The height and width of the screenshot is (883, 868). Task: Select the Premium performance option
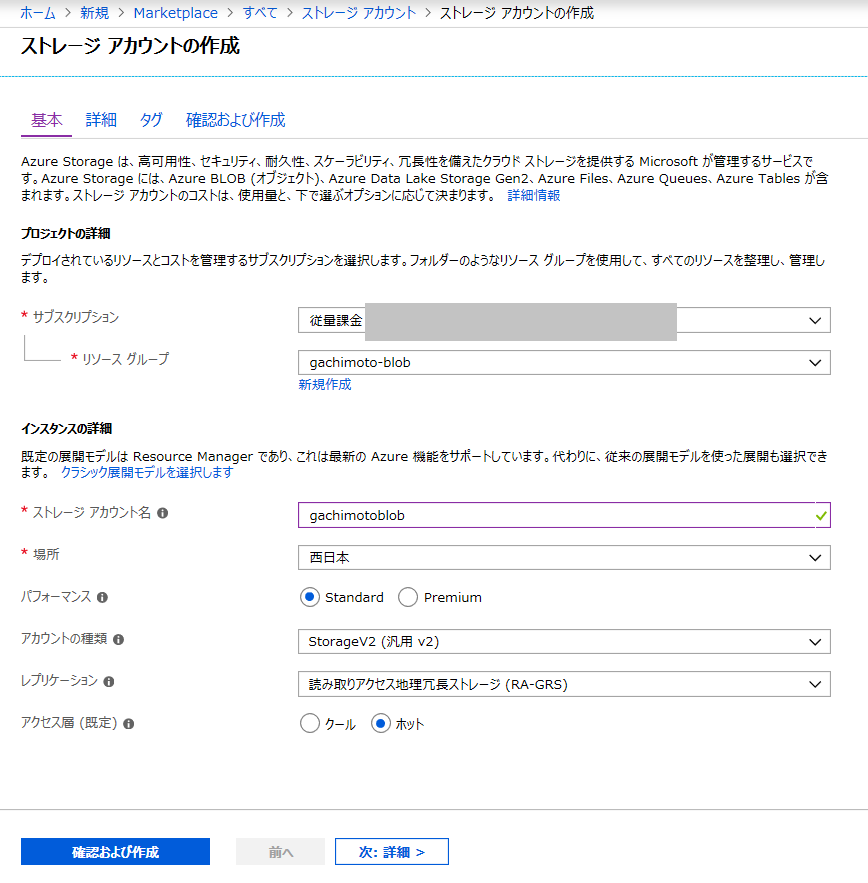(x=408, y=596)
